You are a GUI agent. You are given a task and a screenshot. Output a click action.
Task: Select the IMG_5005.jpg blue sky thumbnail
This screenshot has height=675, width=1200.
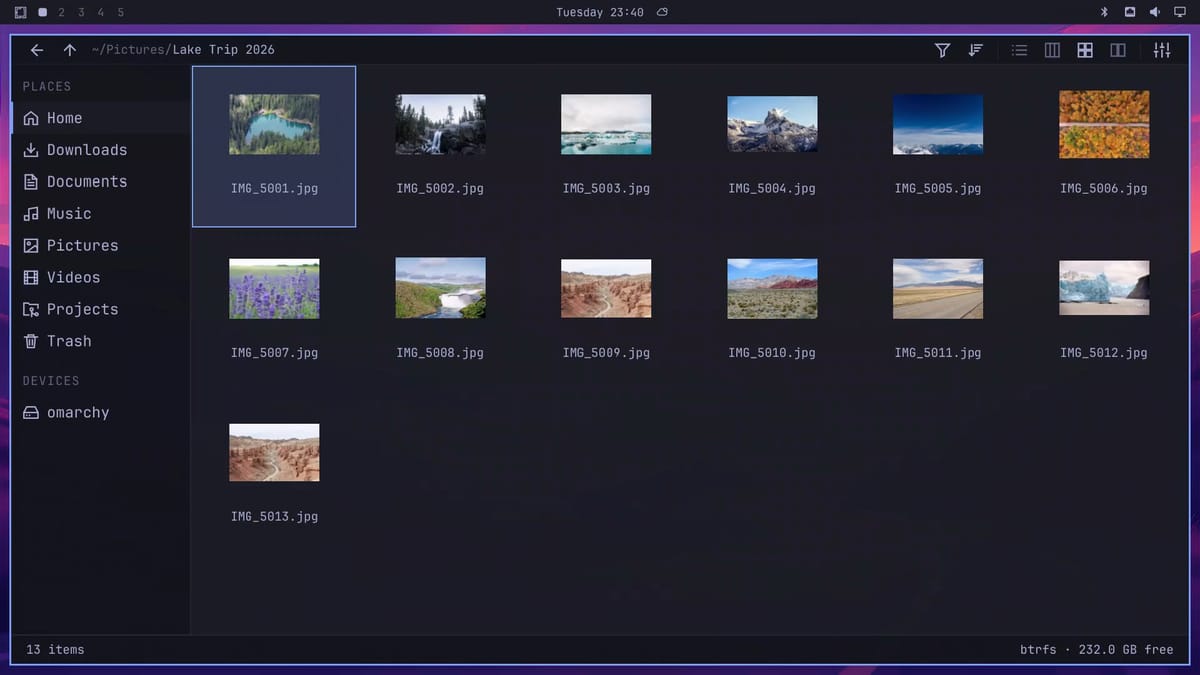pyautogui.click(x=938, y=124)
